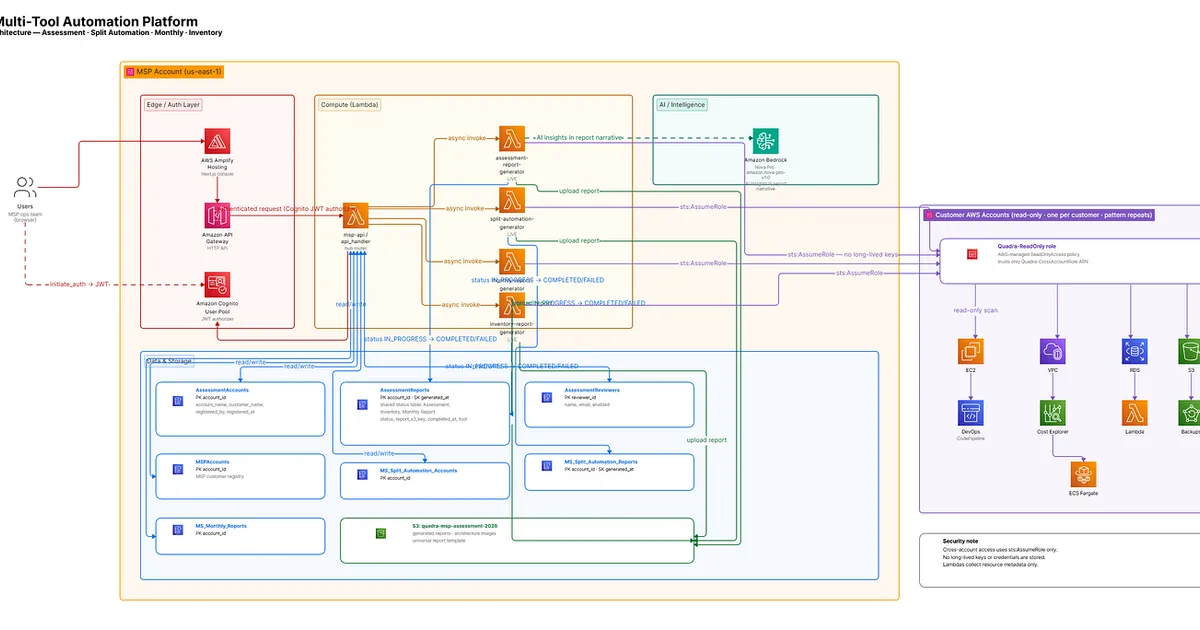The image size is (1200, 630).
Task: Select the RDS service icon
Action: pyautogui.click(x=1134, y=351)
